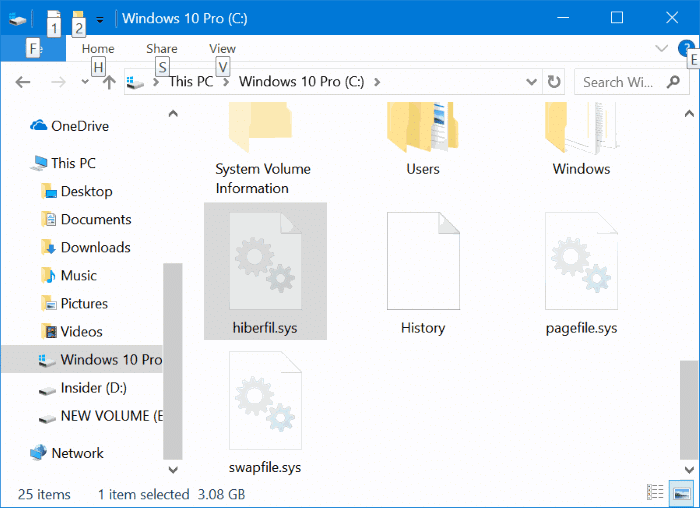Select the pagefile.sys file icon

581,261
